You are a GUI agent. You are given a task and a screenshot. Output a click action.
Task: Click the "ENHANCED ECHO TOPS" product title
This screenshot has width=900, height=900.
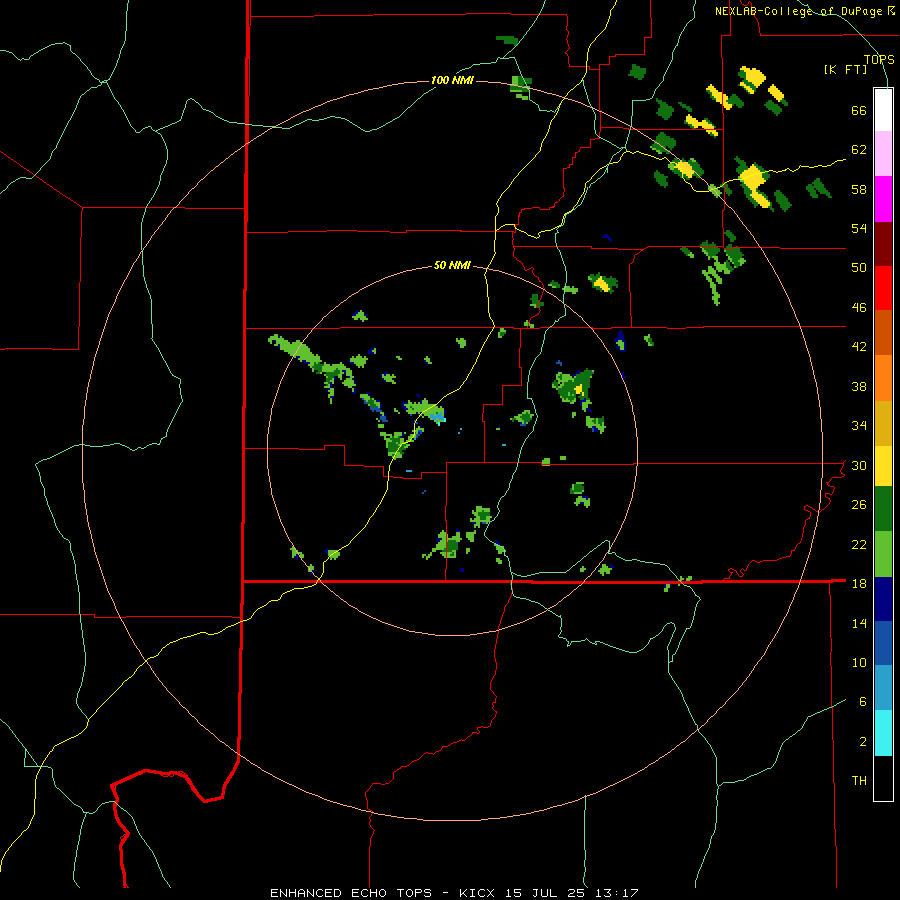(x=351, y=893)
